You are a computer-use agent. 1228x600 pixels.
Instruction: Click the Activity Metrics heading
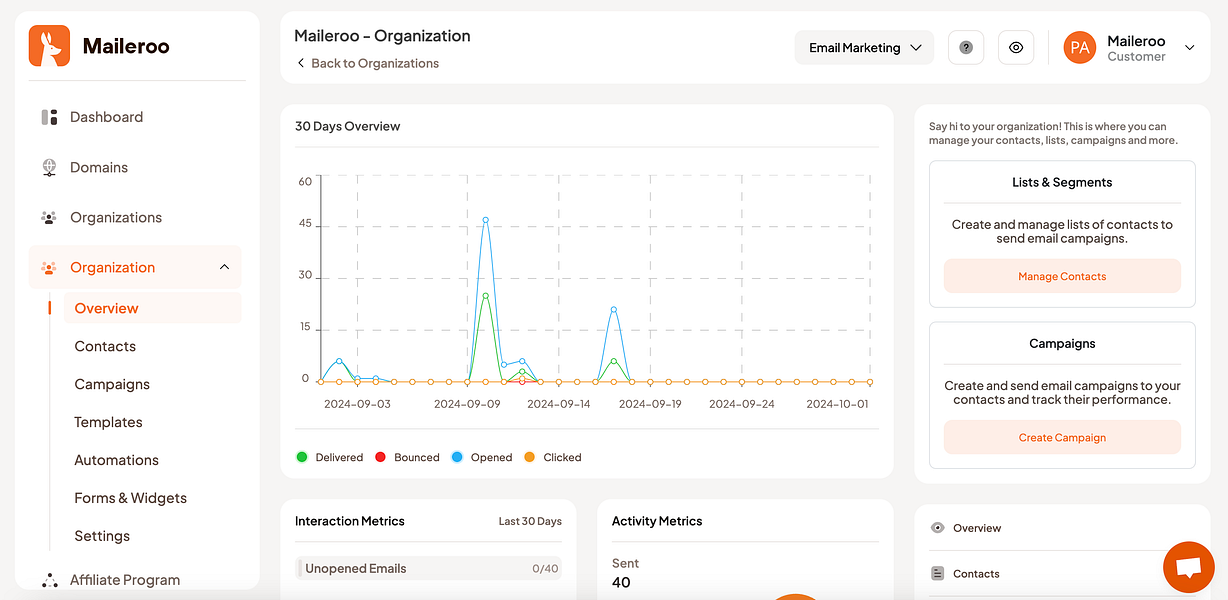pos(657,521)
